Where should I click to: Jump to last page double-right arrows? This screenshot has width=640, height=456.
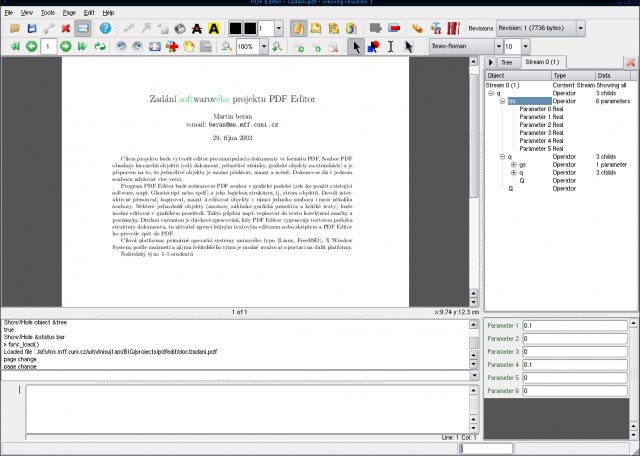coord(82,47)
